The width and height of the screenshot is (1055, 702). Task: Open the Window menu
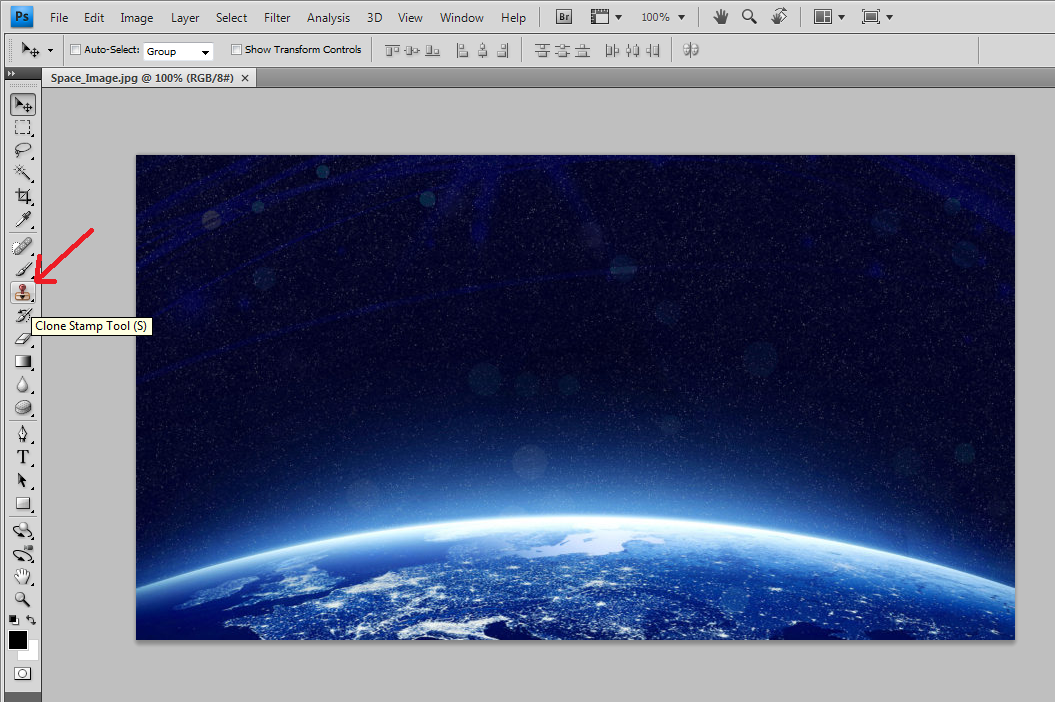coord(462,17)
